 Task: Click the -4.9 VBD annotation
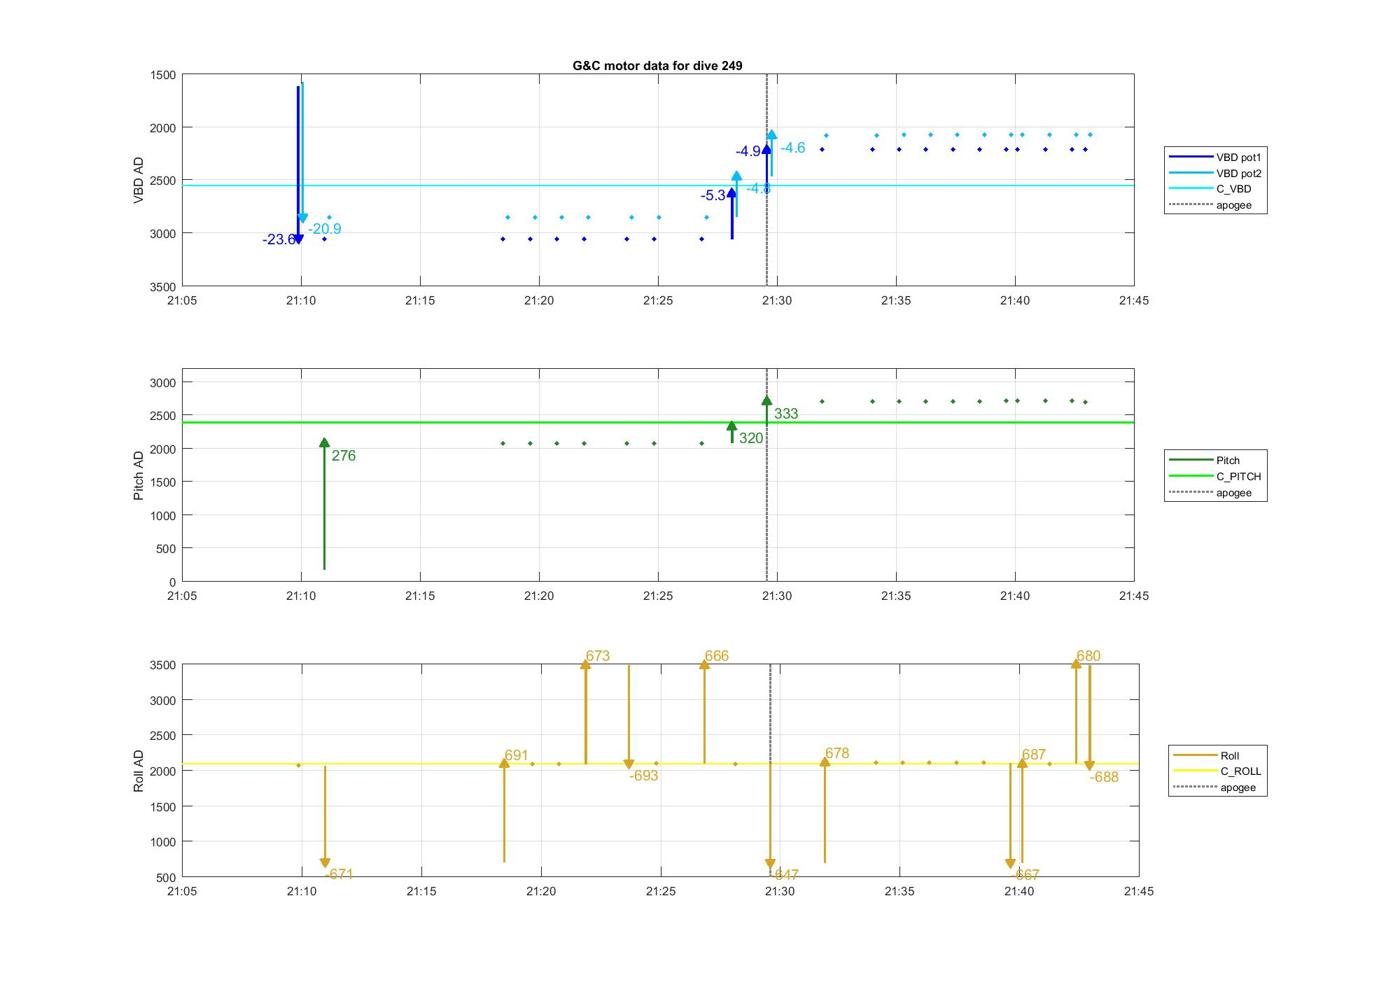[x=748, y=151]
